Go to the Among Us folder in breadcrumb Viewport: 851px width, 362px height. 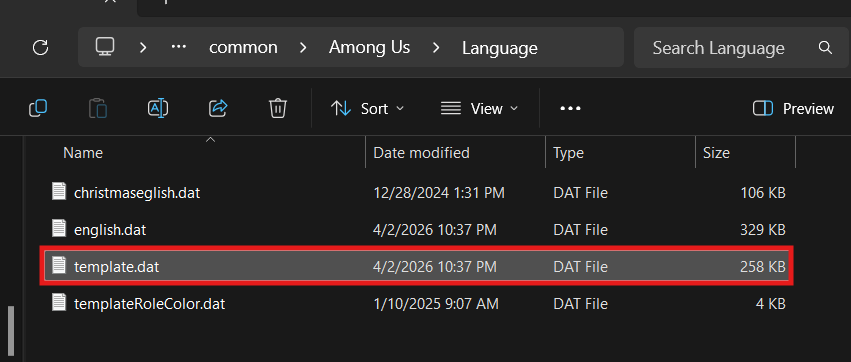[369, 48]
